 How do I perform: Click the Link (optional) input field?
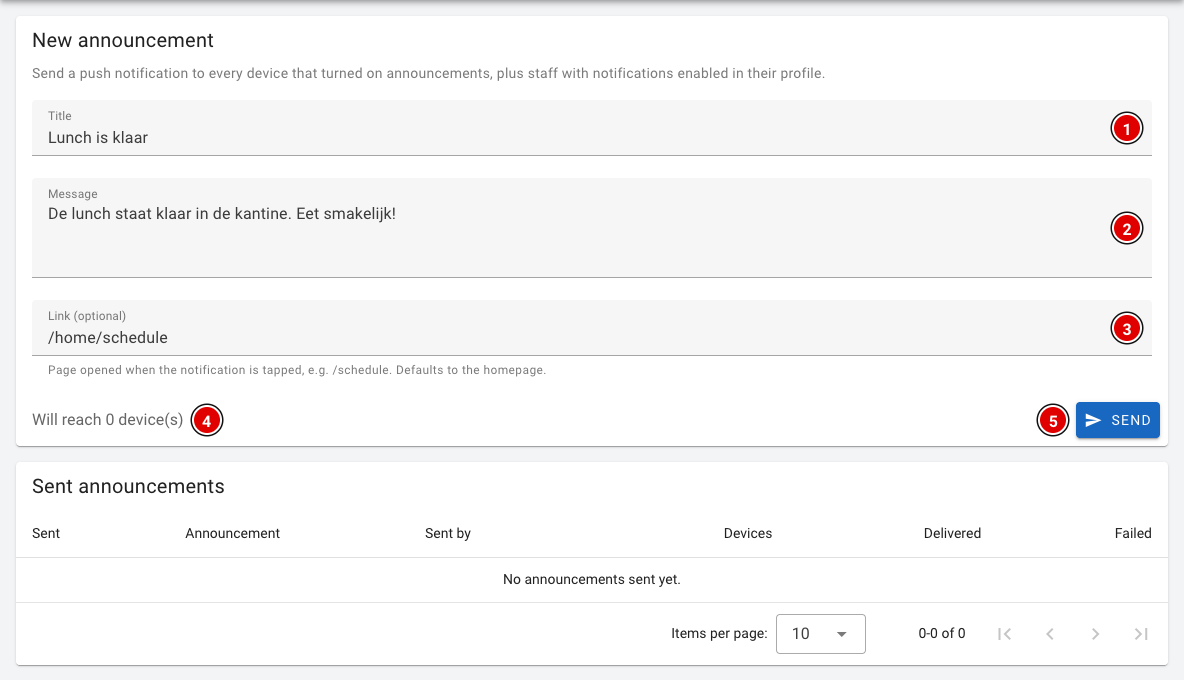coord(591,328)
